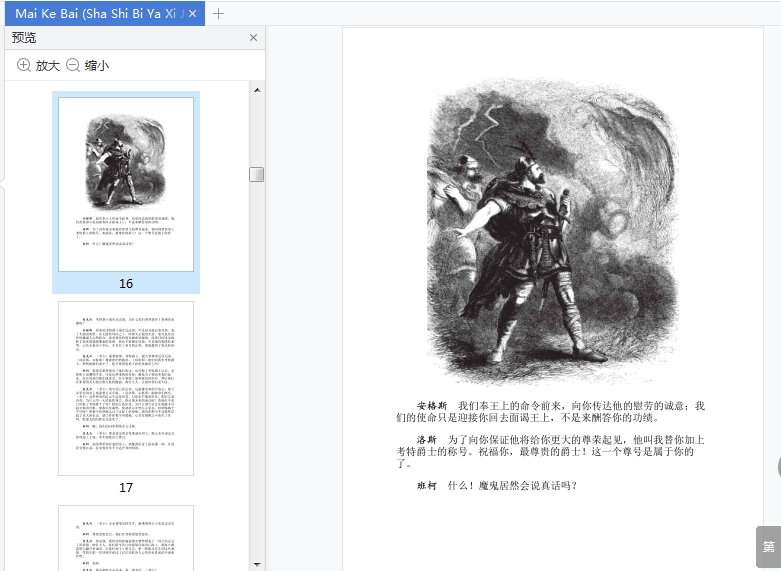Open a new tab with plus button
This screenshot has height=571, width=781.
[x=218, y=14]
